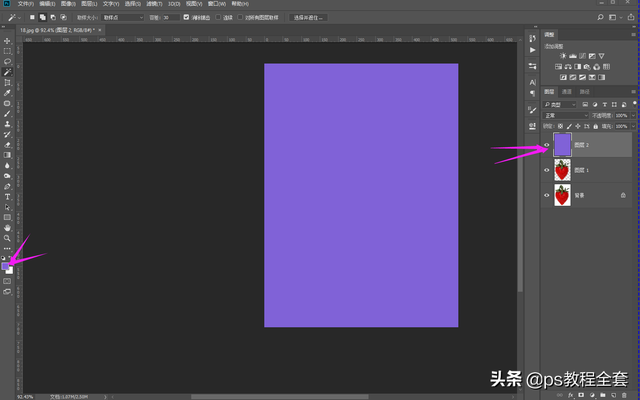Image resolution: width=640 pixels, height=400 pixels.
Task: Open the layer filter type dropdown
Action: pos(559,104)
